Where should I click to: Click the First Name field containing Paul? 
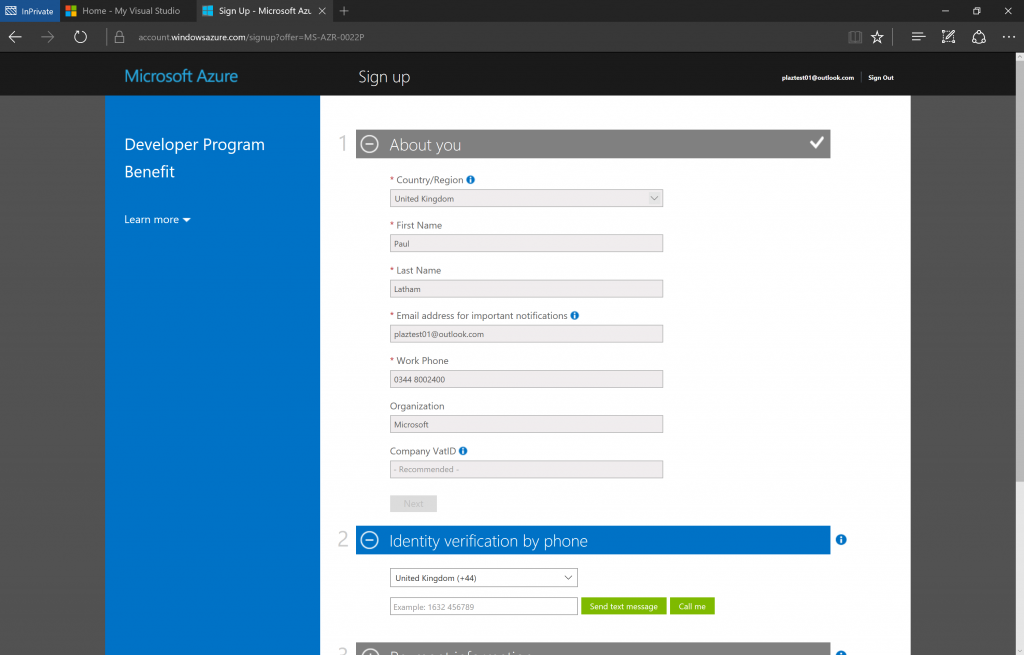point(526,244)
